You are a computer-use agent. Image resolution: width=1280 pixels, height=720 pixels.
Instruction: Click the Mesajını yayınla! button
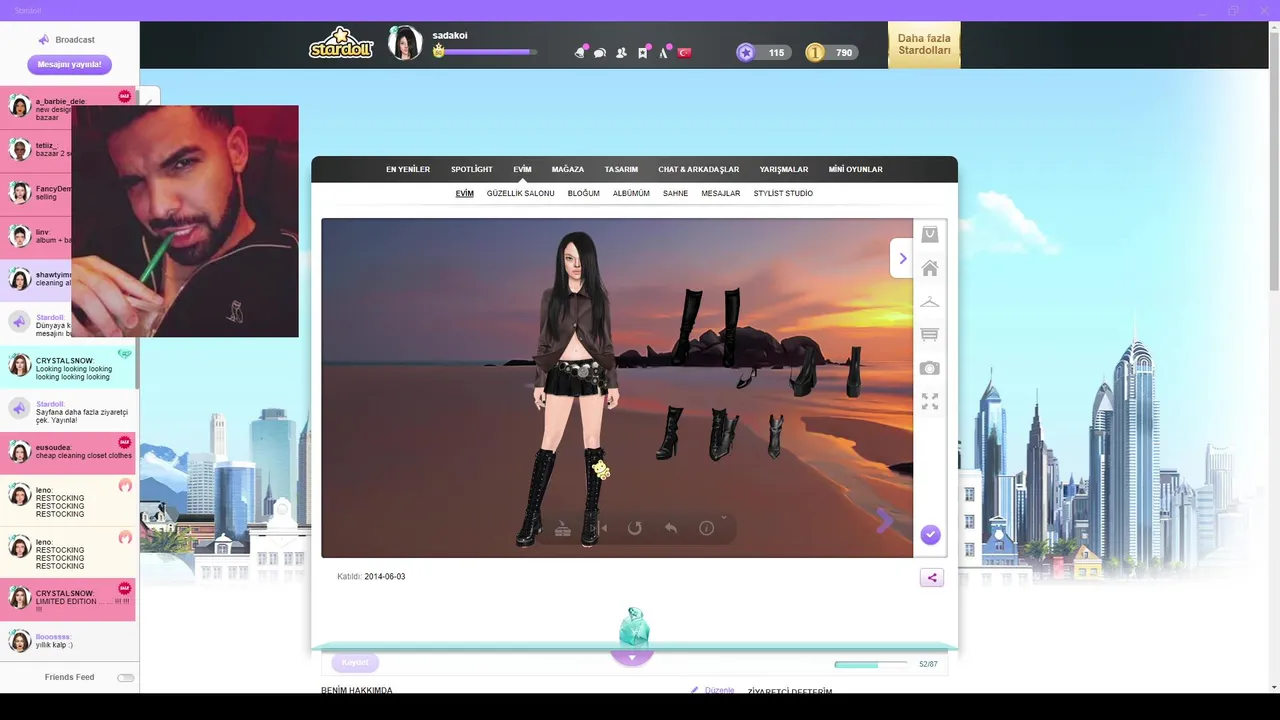pos(69,64)
